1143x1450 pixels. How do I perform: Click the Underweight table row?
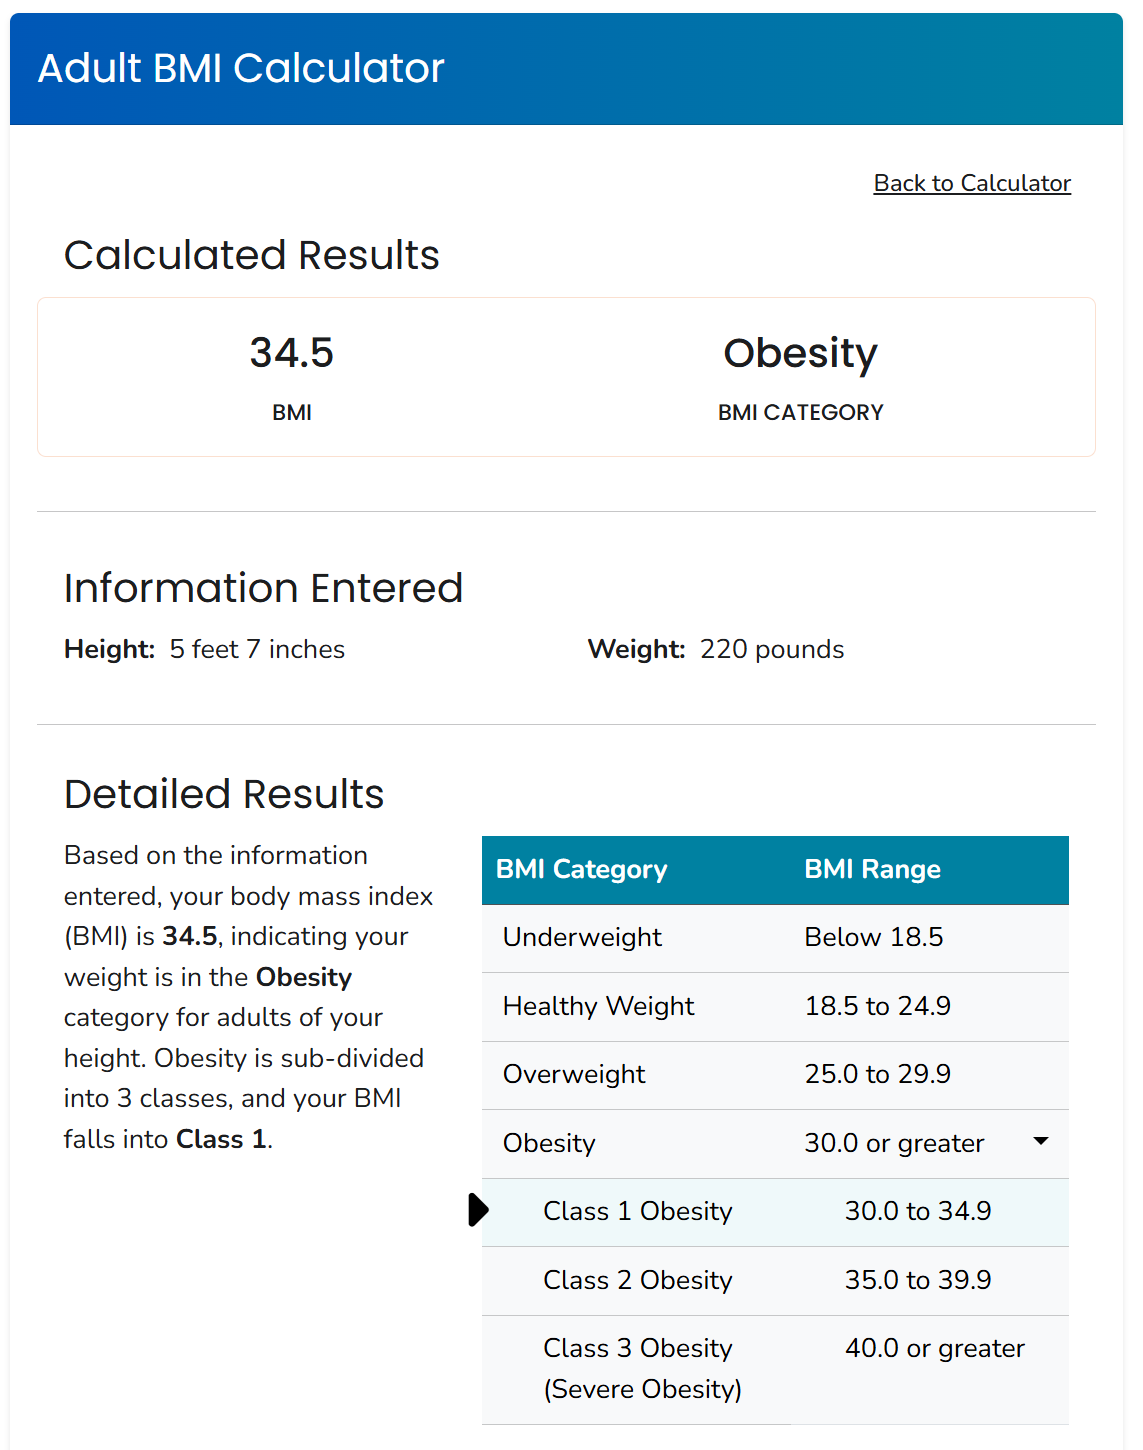[775, 938]
